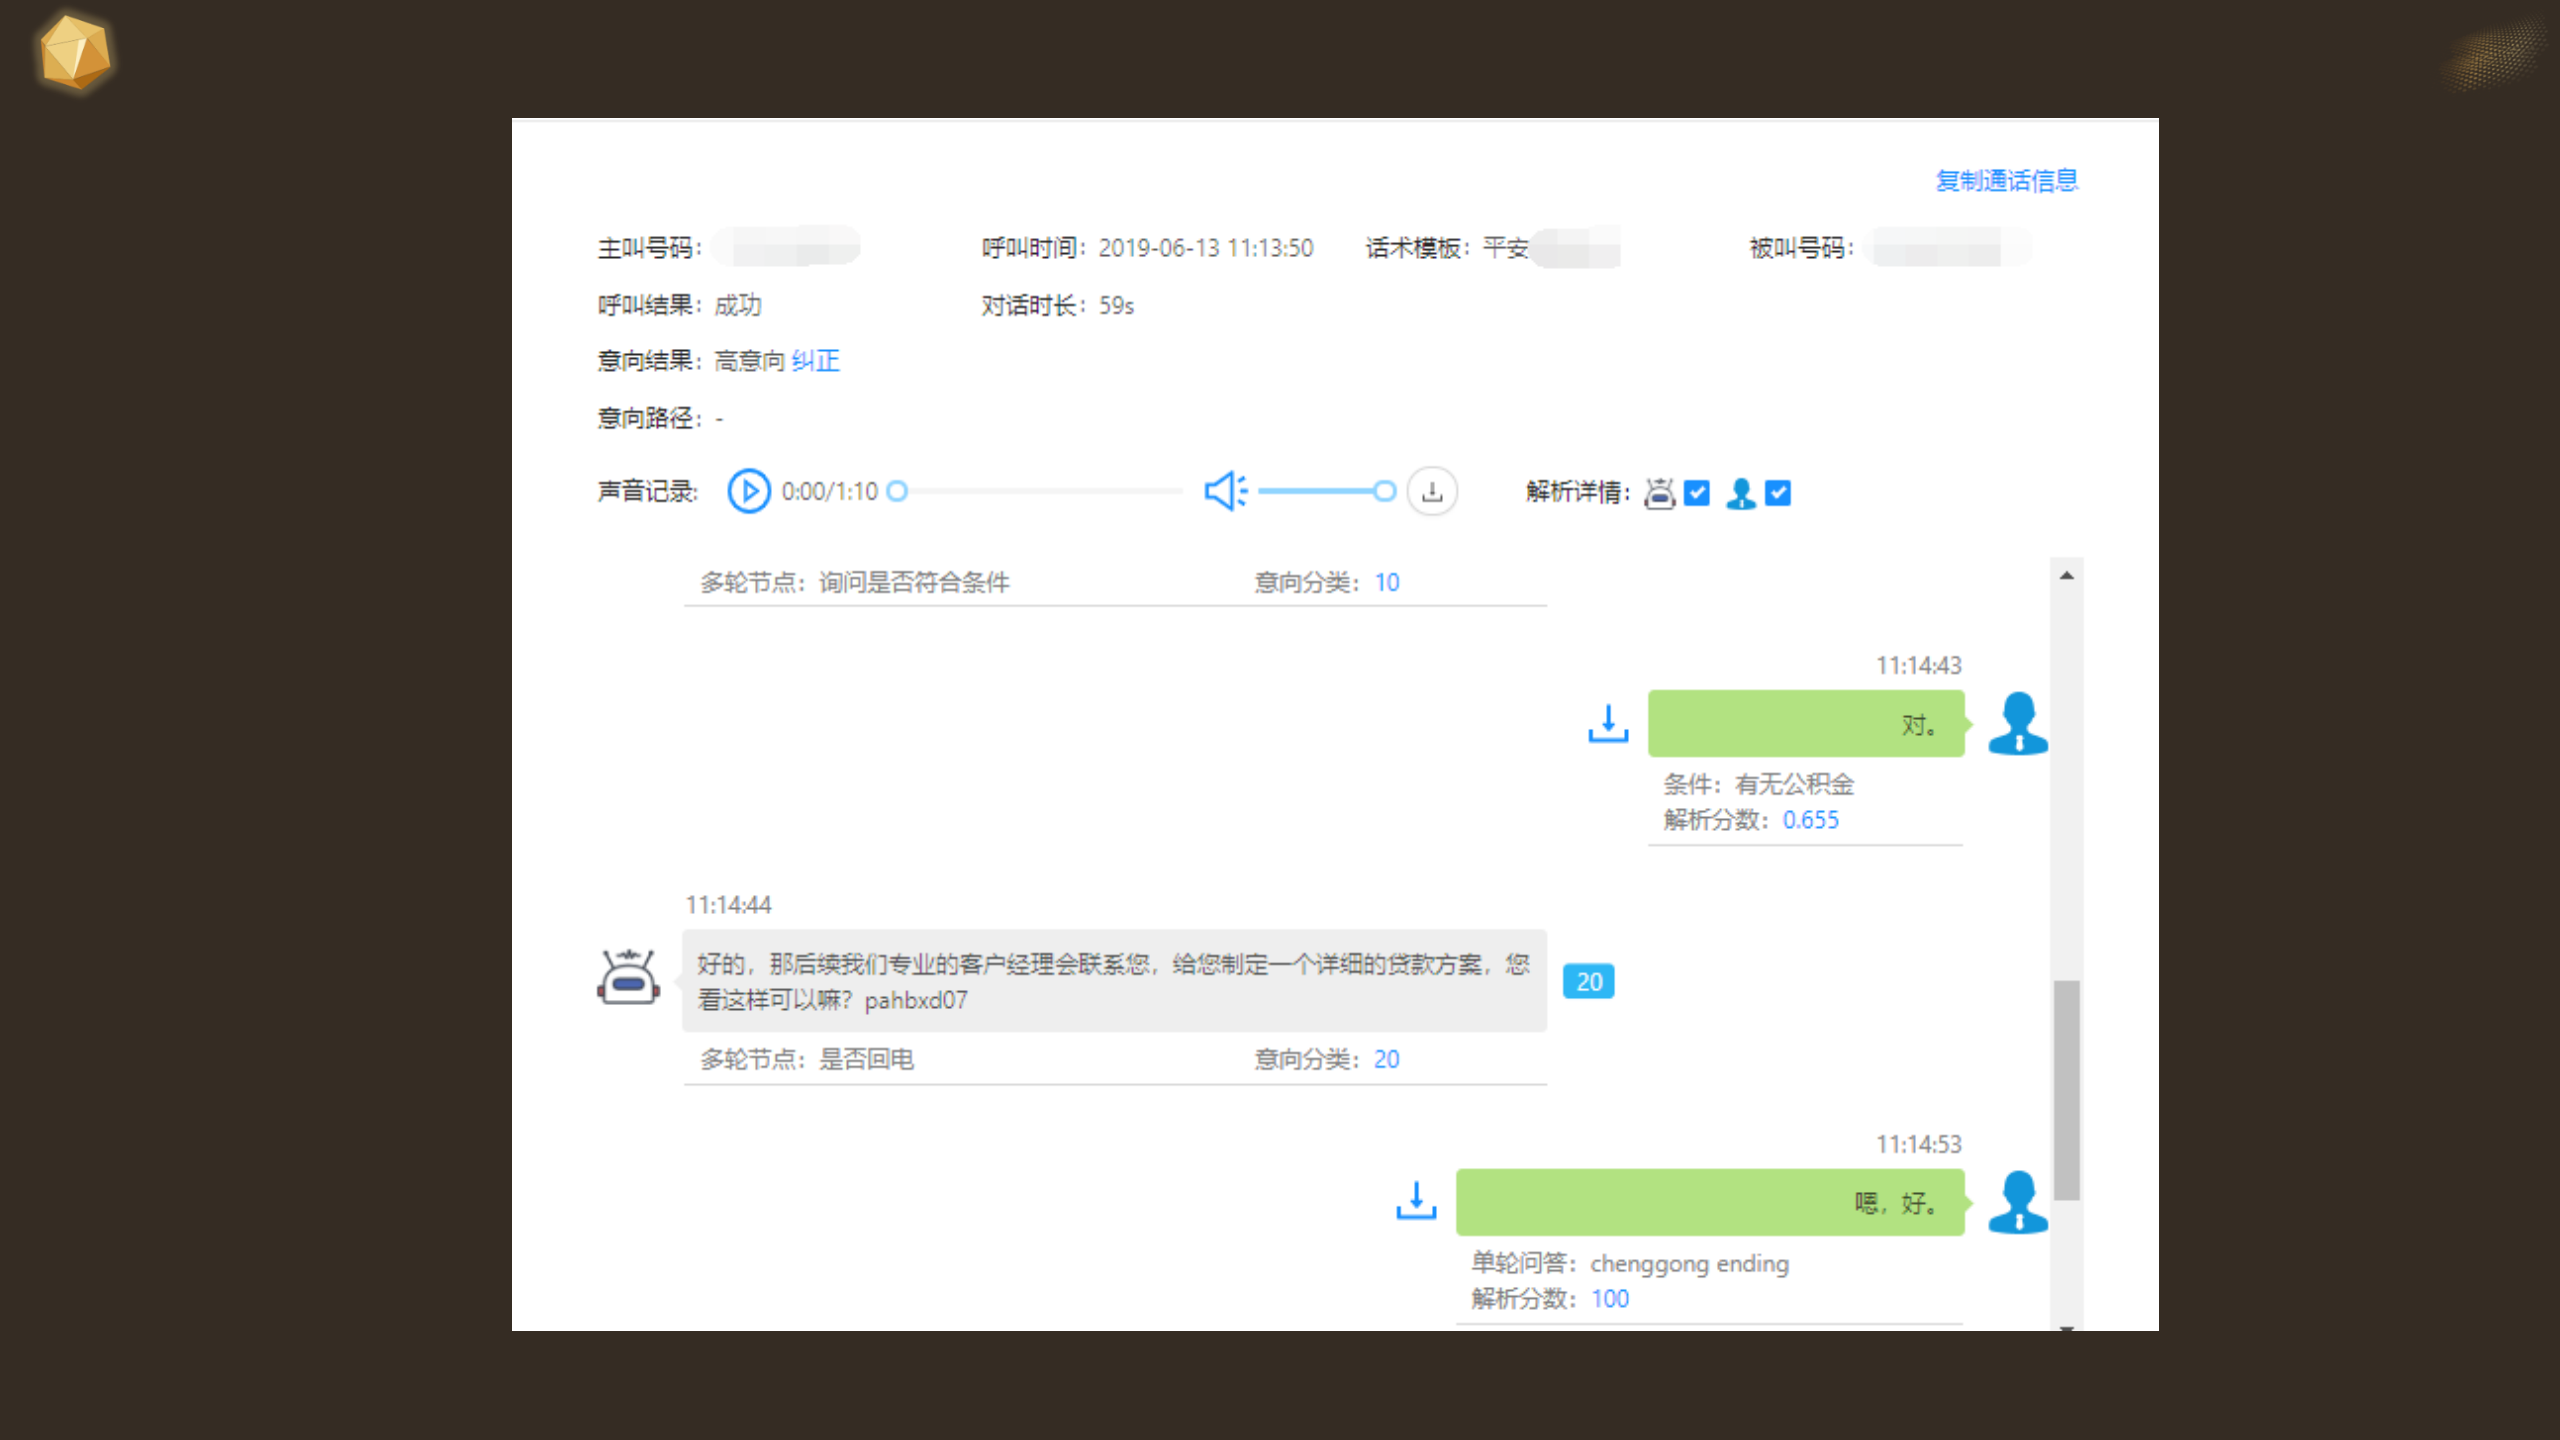Toggle the customer analysis details checkbox
The width and height of the screenshot is (2560, 1440).
tap(1778, 492)
